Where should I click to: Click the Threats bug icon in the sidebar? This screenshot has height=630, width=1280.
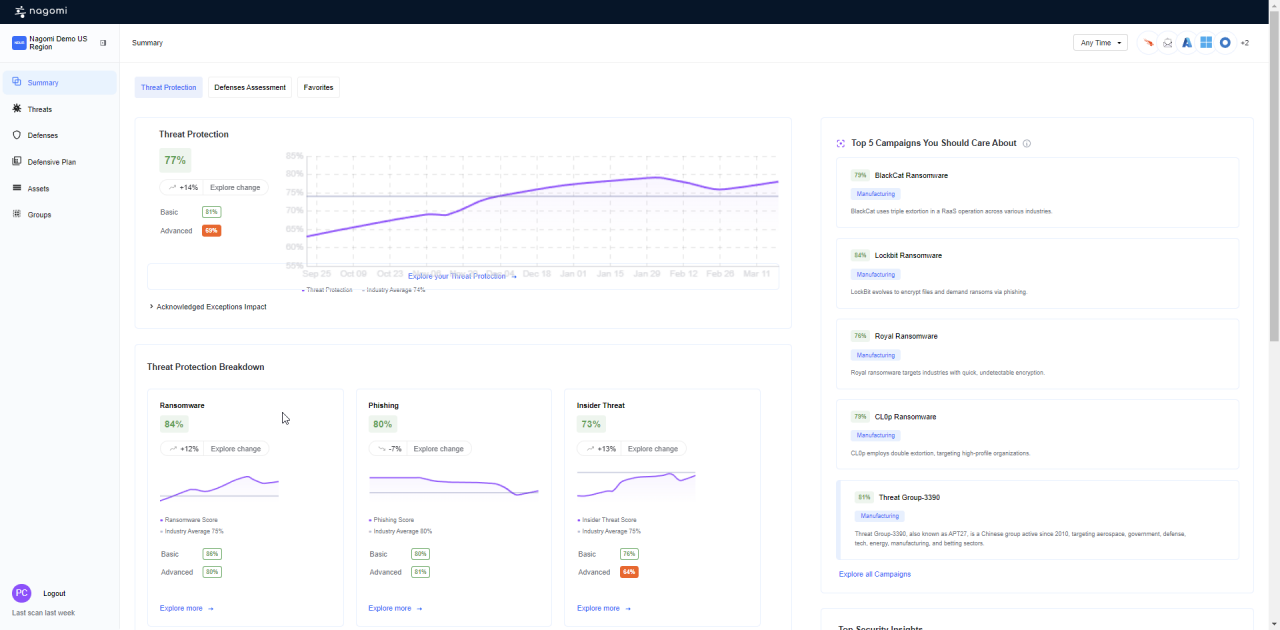pos(17,108)
